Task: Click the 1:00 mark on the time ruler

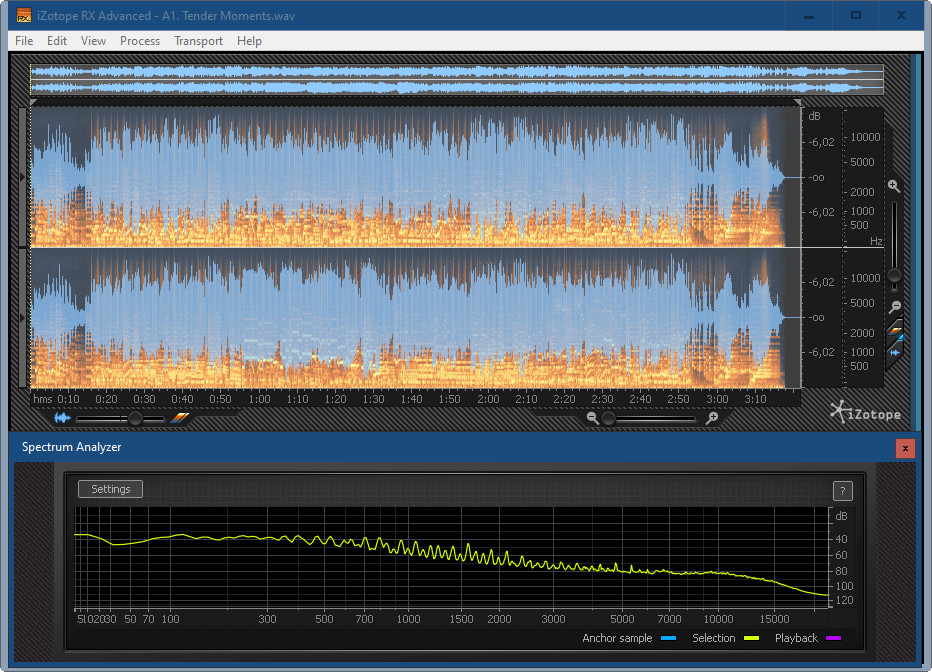Action: click(259, 399)
